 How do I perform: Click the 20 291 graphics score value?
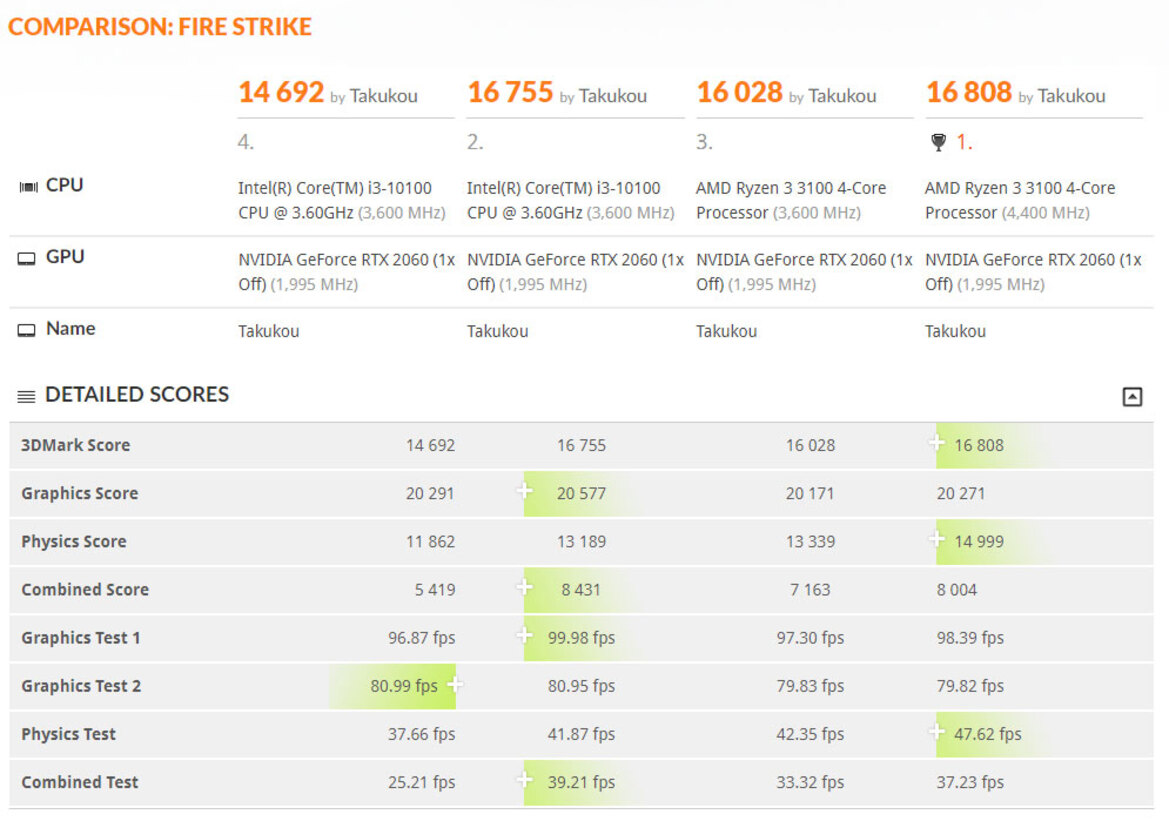coord(430,494)
